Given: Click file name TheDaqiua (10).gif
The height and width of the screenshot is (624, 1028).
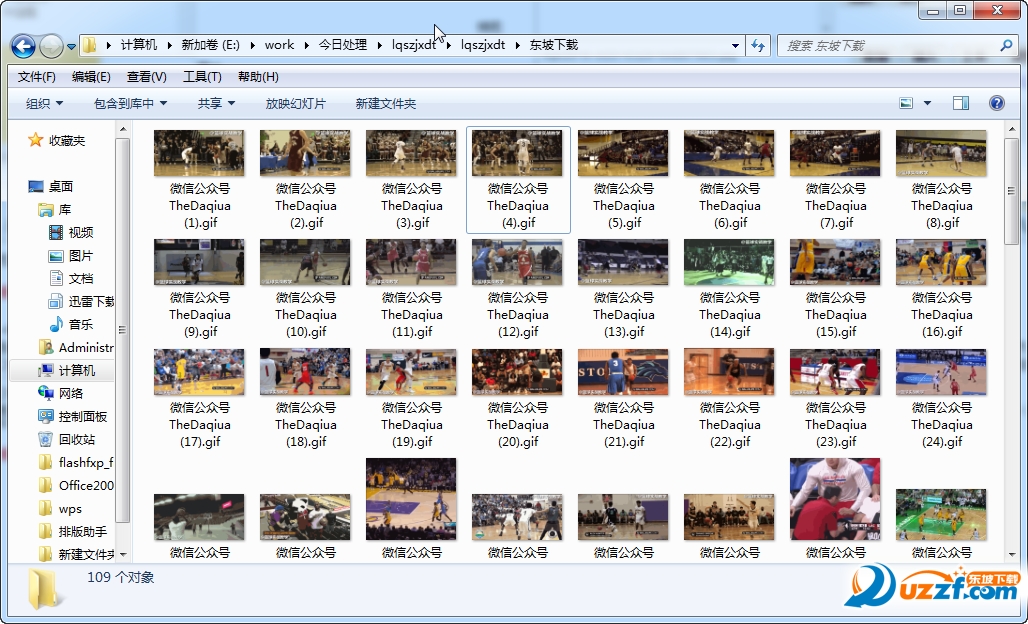Looking at the screenshot, I should pyautogui.click(x=306, y=315).
